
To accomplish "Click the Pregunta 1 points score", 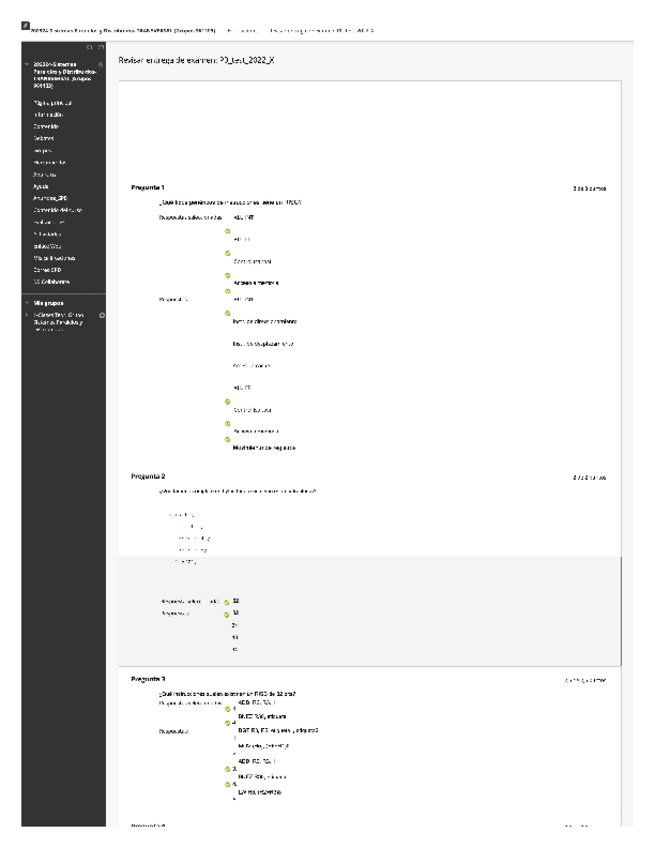I will tap(589, 189).
